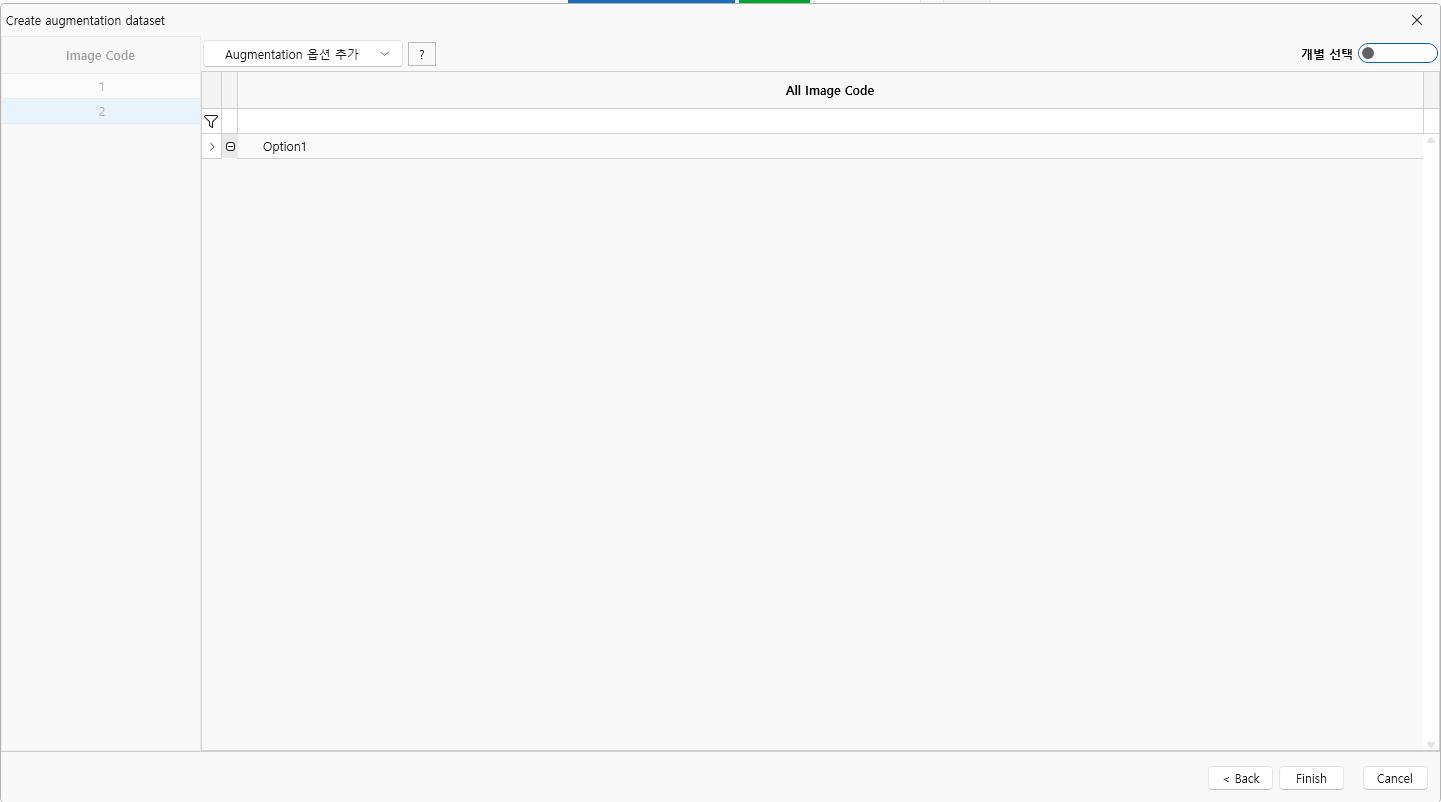The image size is (1441, 802).
Task: Click the Image Code list header
Action: click(x=100, y=56)
